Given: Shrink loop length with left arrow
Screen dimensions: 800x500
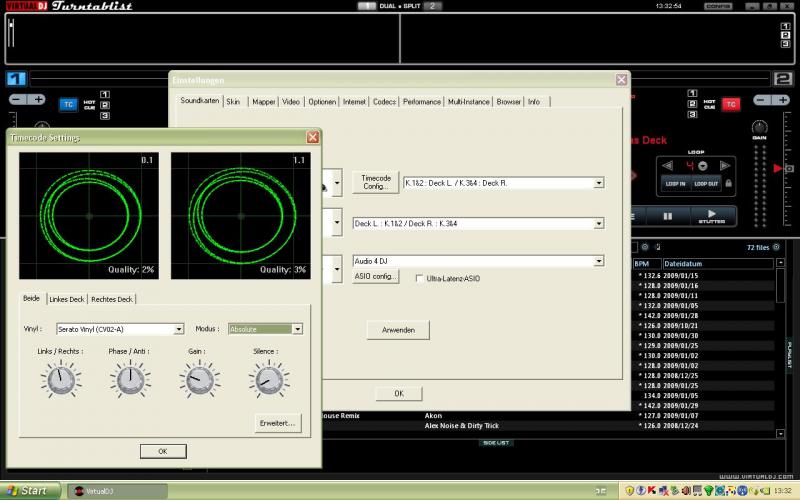Looking at the screenshot, I should [667, 166].
